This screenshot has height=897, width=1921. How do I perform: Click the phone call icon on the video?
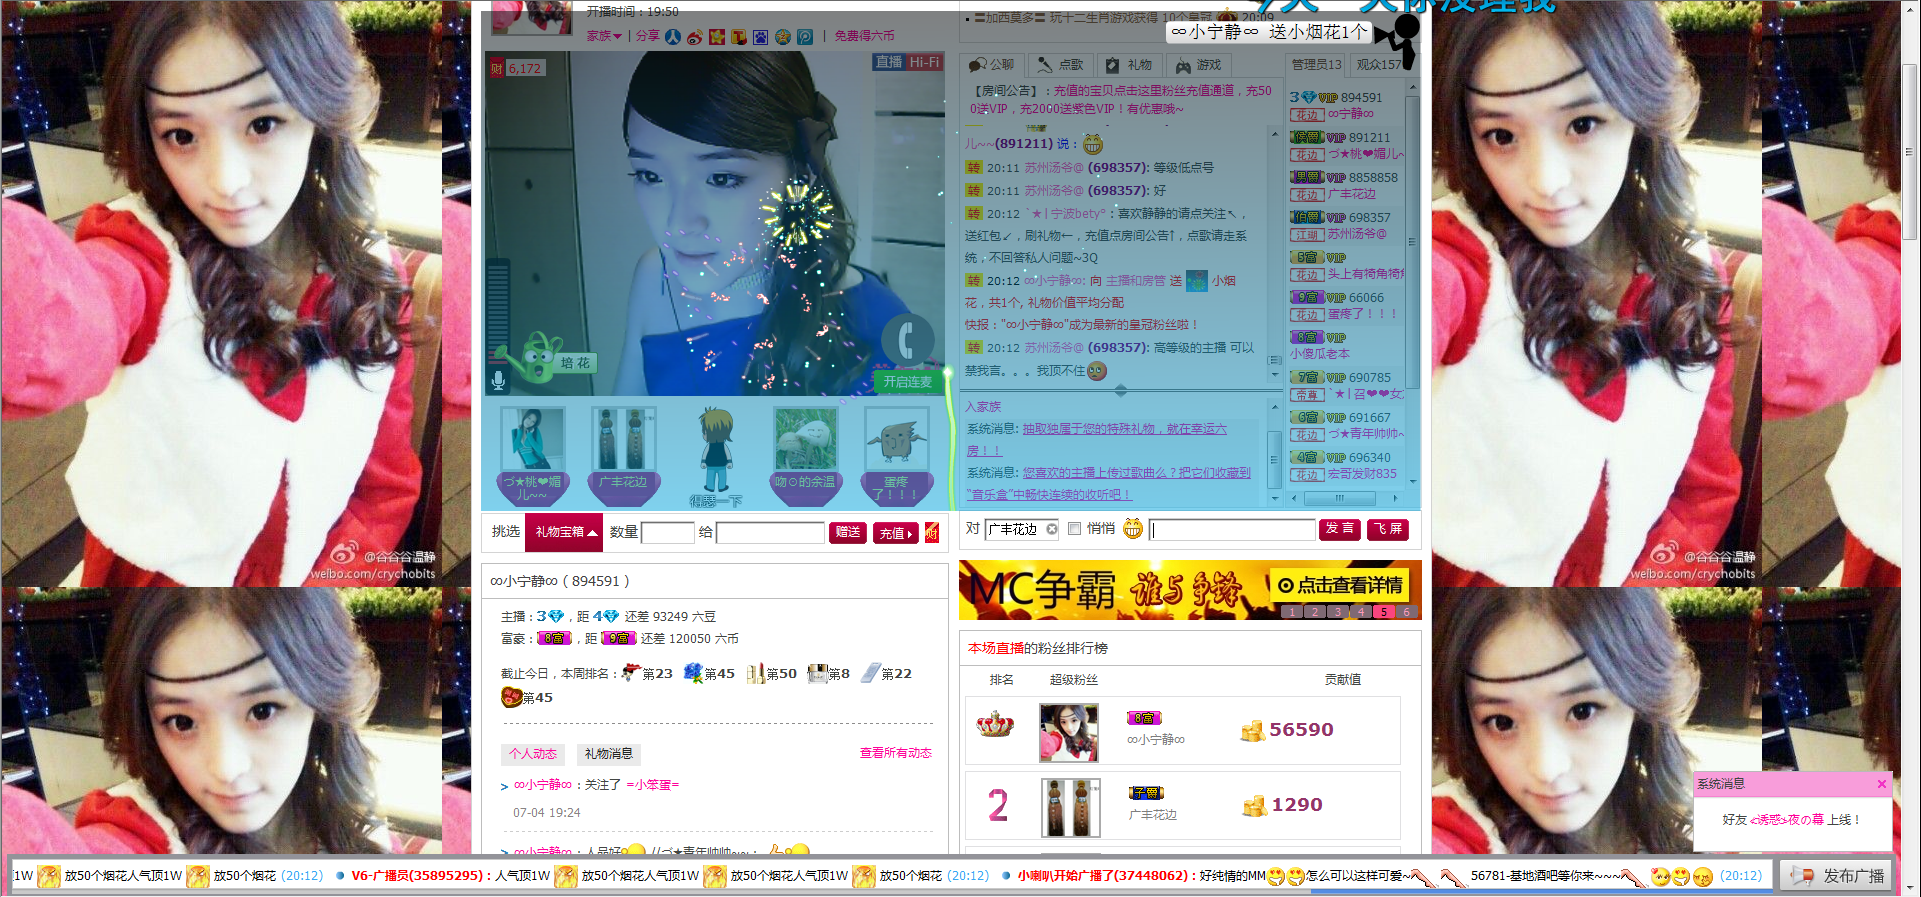point(907,340)
